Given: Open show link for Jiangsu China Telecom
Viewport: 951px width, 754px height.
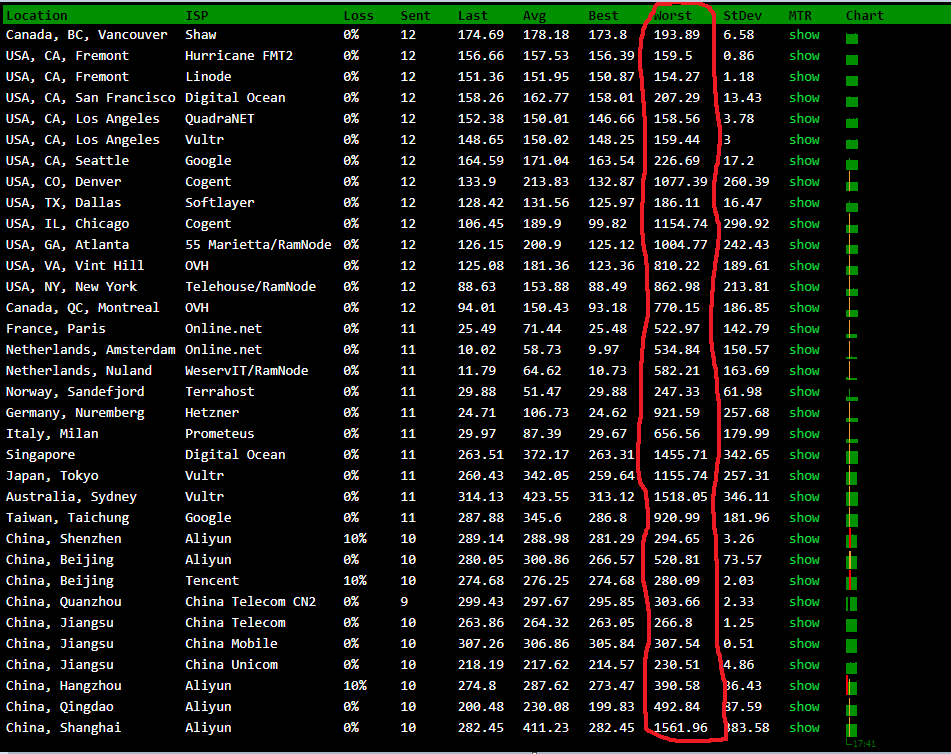Looking at the screenshot, I should 804,623.
